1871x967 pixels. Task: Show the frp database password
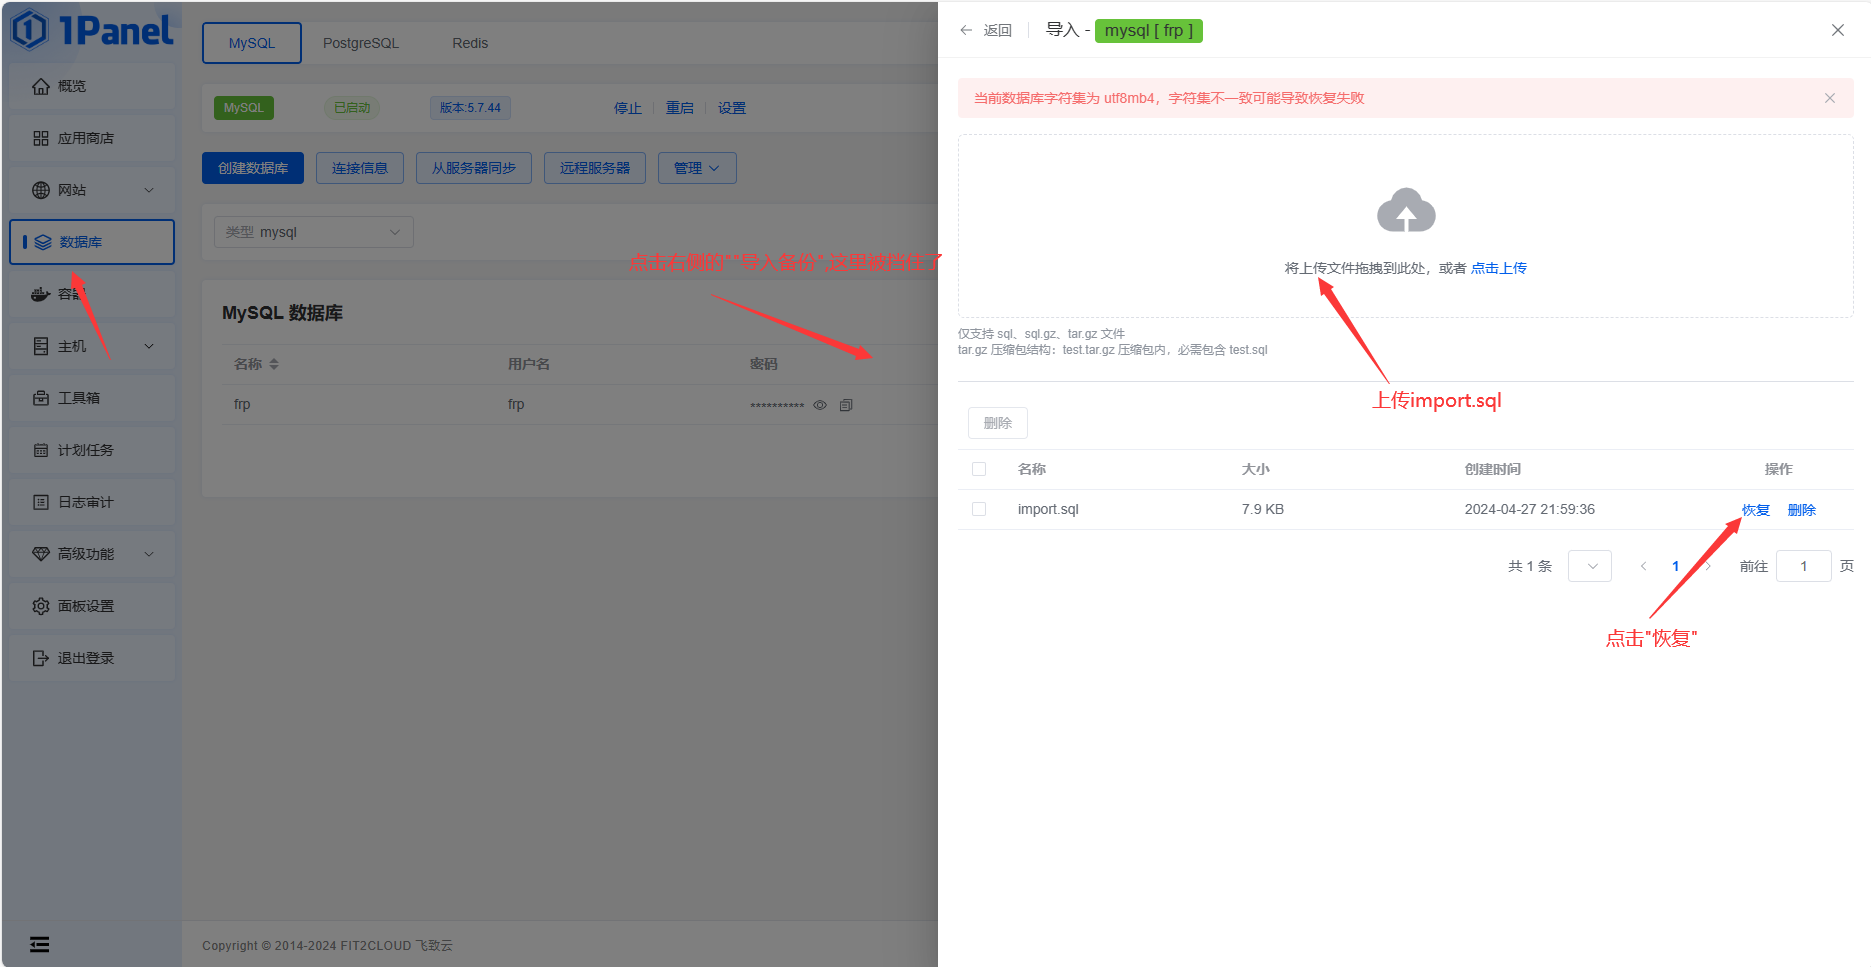click(820, 405)
